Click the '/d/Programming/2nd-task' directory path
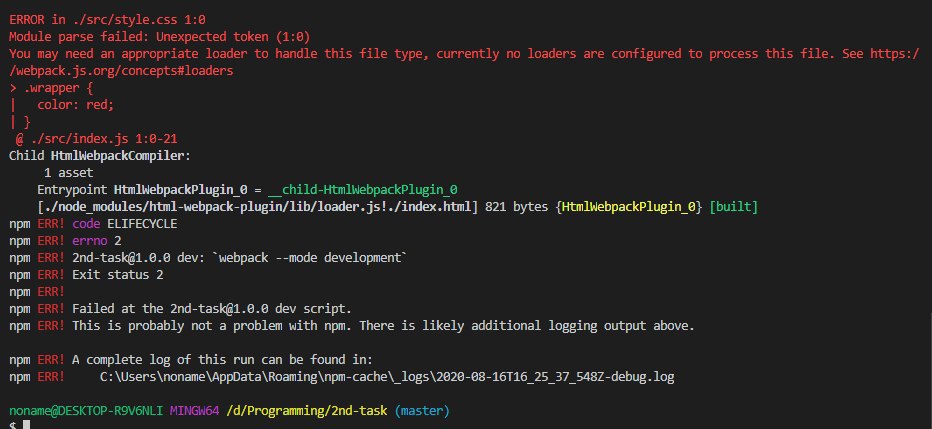932x429 pixels. pos(307,411)
